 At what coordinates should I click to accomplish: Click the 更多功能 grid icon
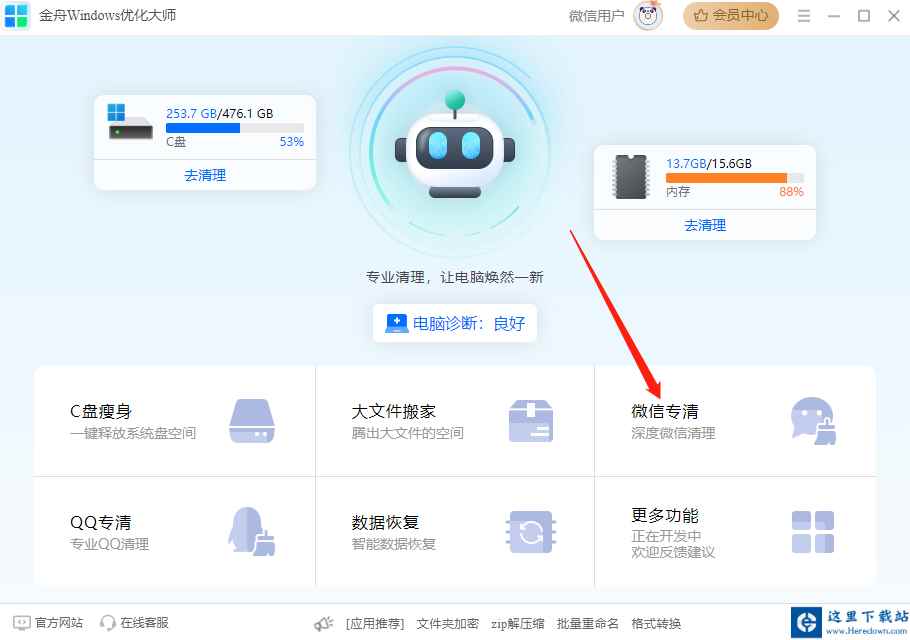[812, 531]
